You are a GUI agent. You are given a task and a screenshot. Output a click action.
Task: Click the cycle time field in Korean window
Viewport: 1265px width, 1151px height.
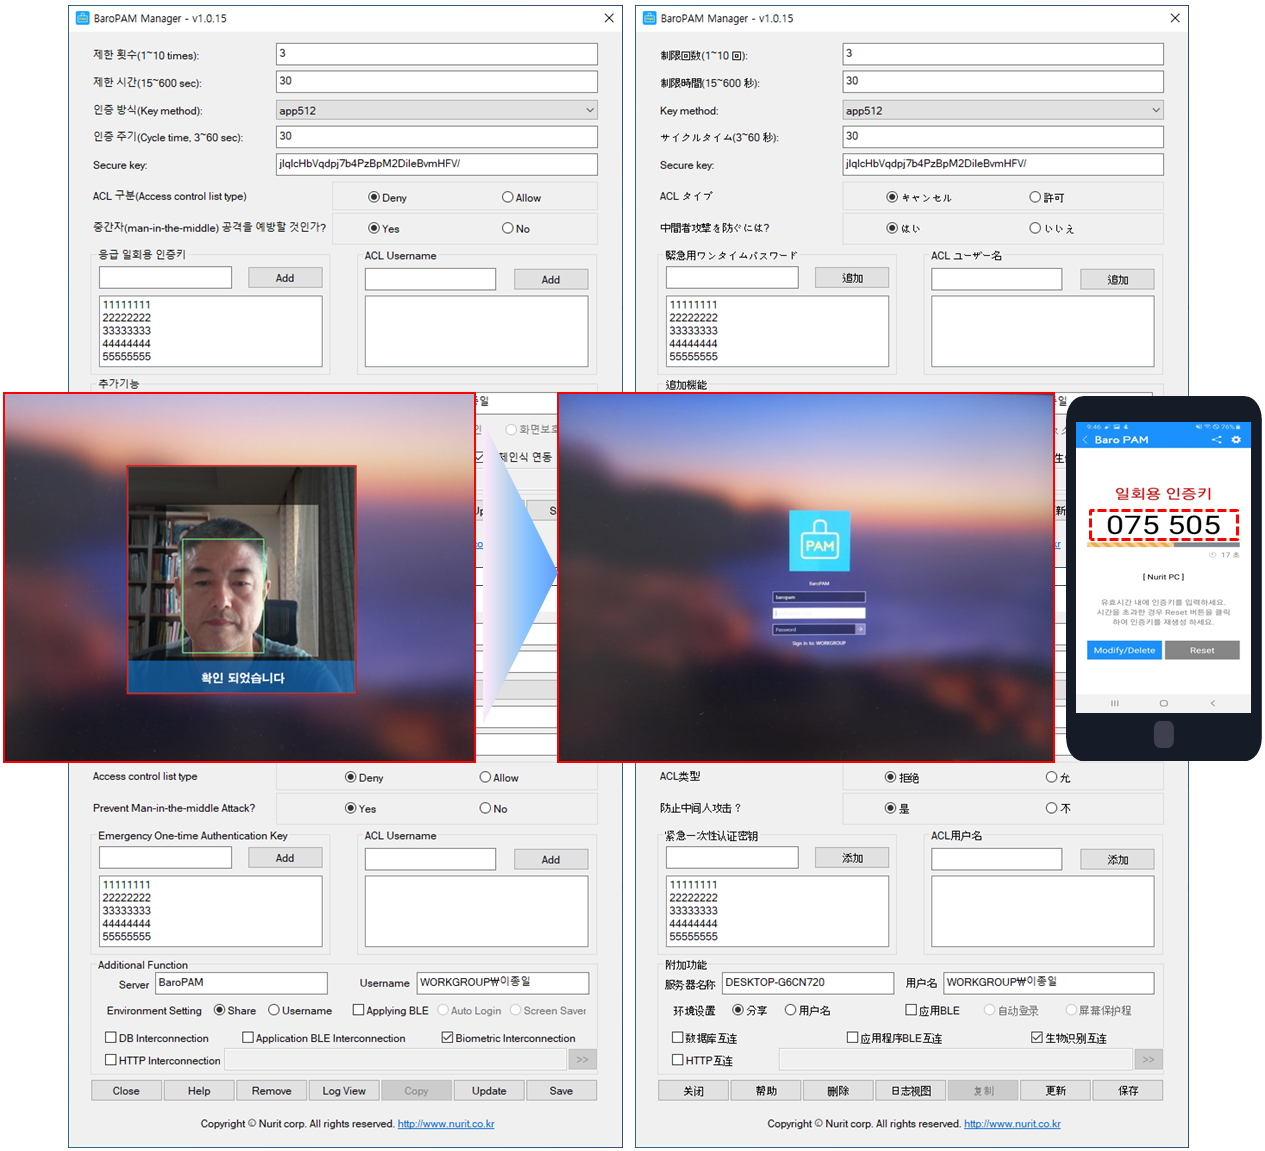[x=437, y=137]
